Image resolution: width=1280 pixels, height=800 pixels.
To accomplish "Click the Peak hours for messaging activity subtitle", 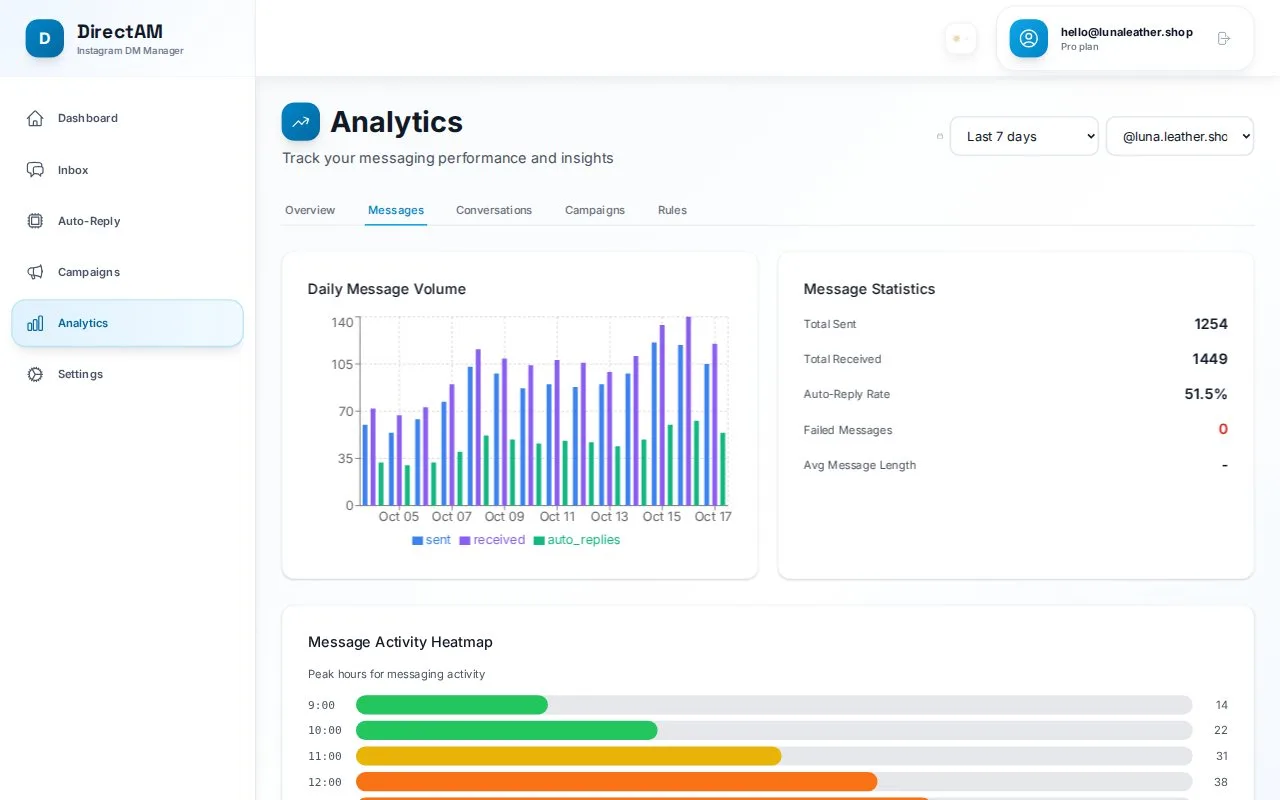I will (x=397, y=674).
